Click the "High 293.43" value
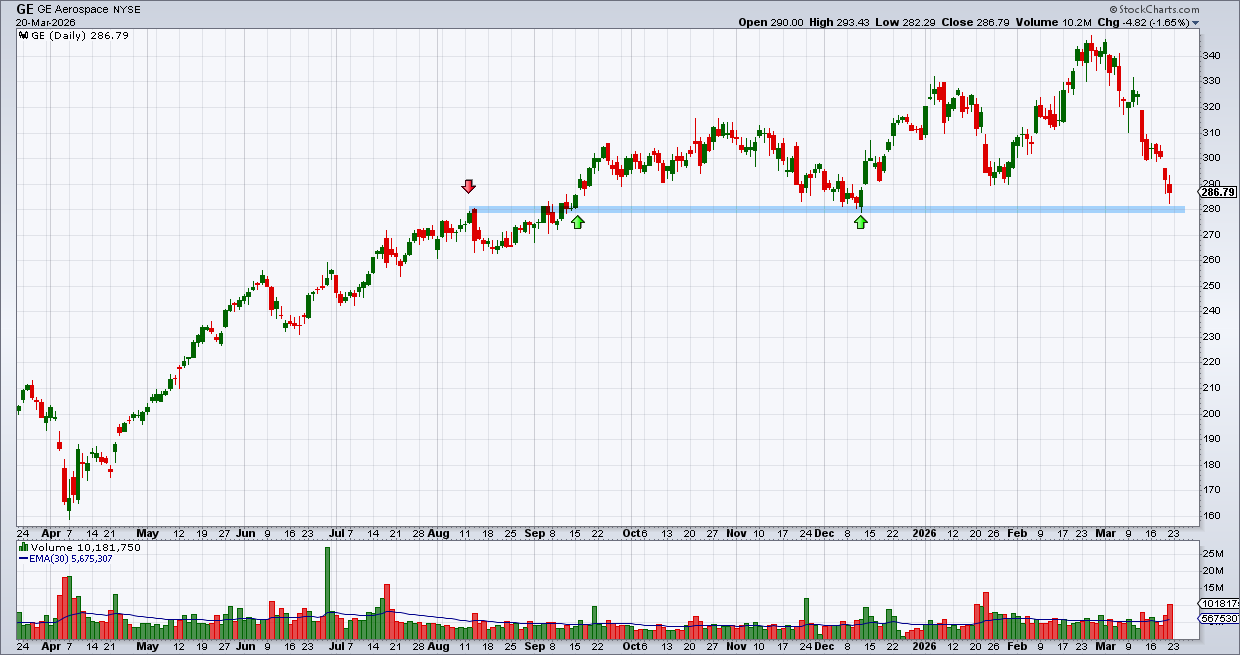The image size is (1240, 655). coord(841,22)
